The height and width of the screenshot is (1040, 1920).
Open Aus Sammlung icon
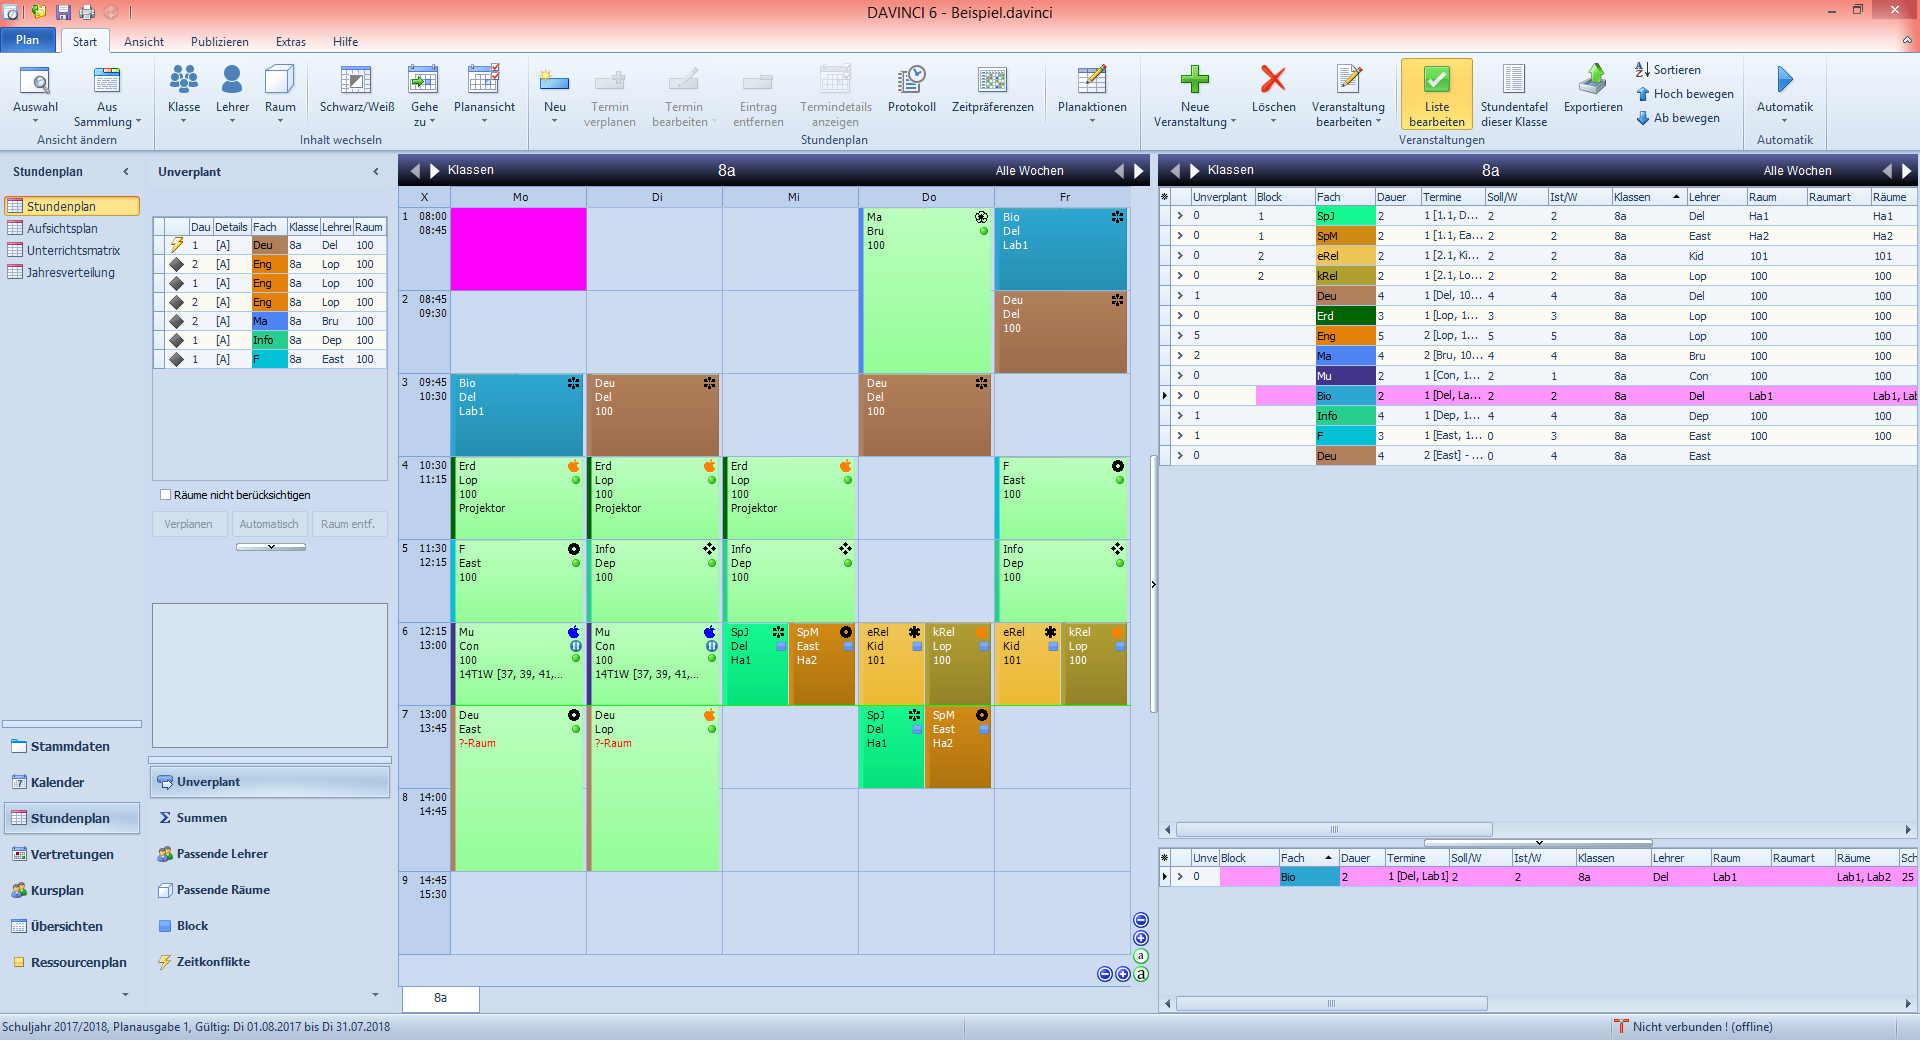pyautogui.click(x=107, y=80)
